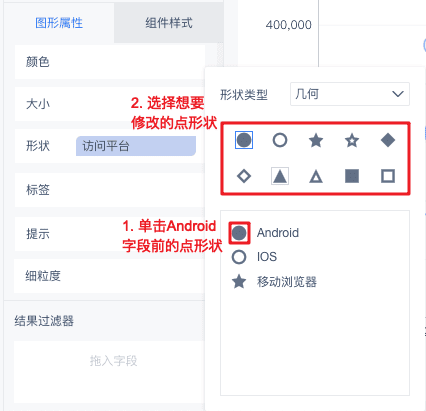Click the 颜色 property row

tap(110, 62)
